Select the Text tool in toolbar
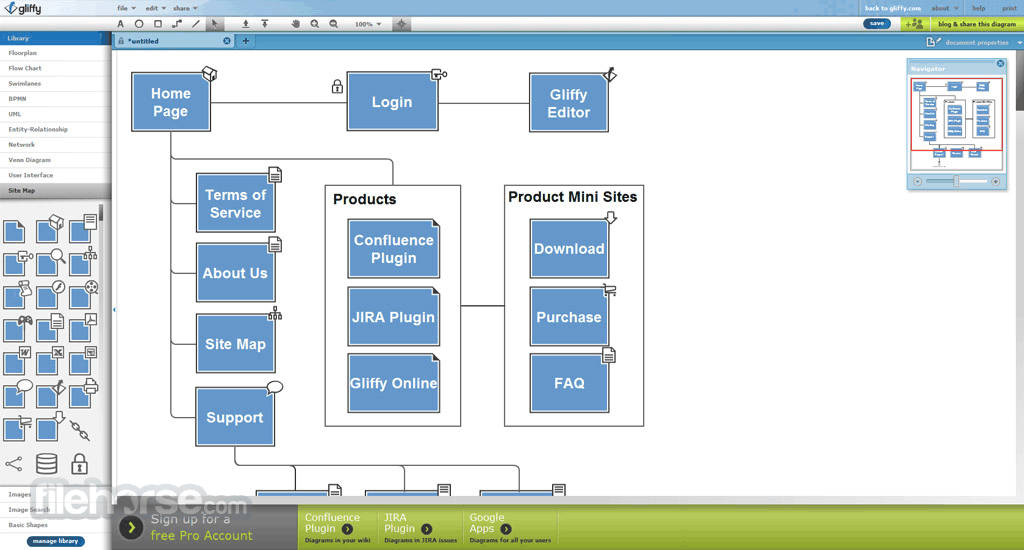Viewport: 1024px width, 550px height. click(x=120, y=24)
